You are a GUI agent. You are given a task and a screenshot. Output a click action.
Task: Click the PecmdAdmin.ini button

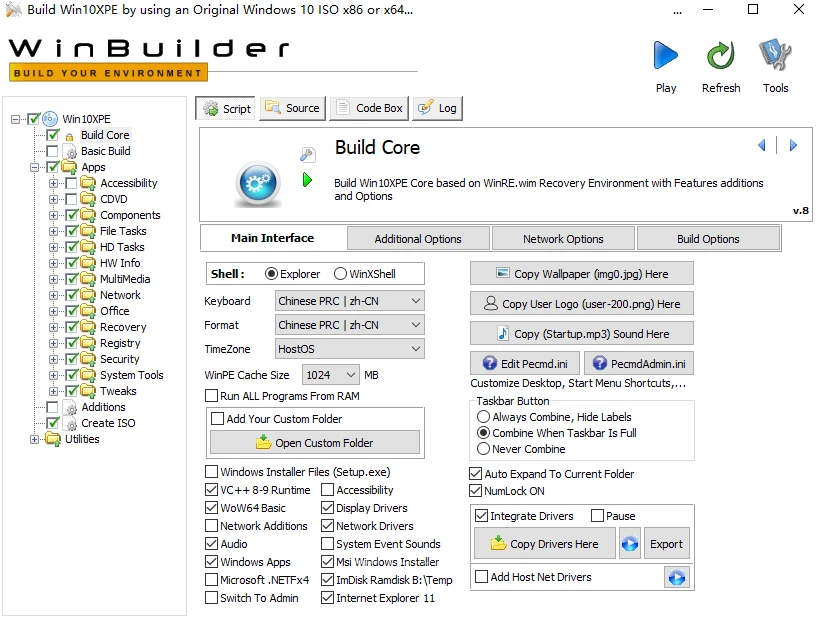click(x=639, y=363)
